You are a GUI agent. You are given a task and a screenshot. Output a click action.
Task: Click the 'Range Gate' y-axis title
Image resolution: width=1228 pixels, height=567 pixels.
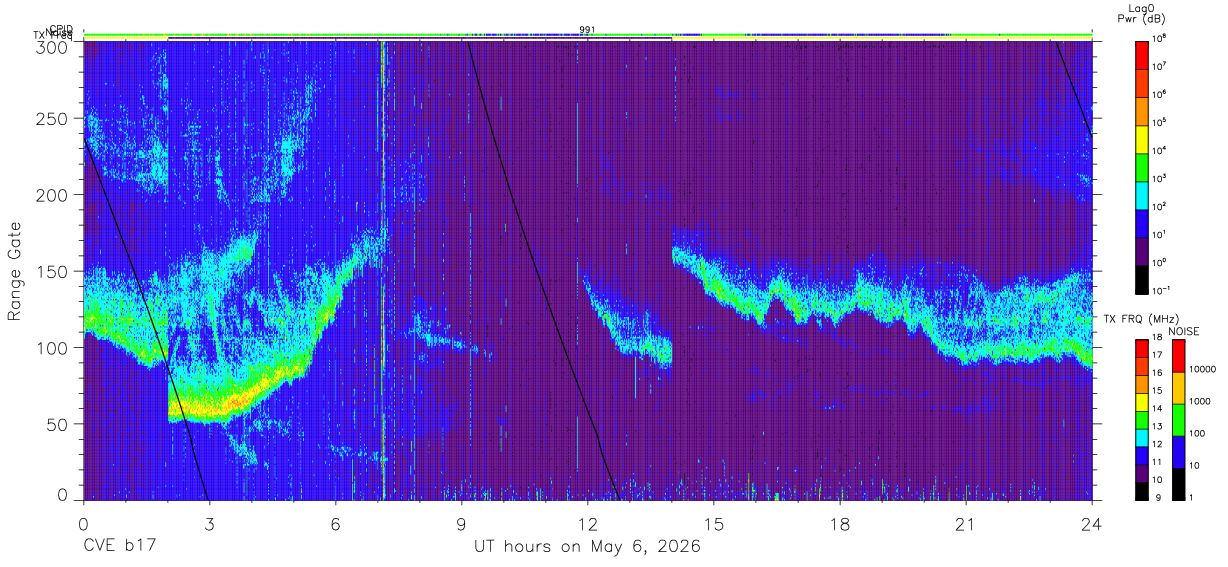16,272
